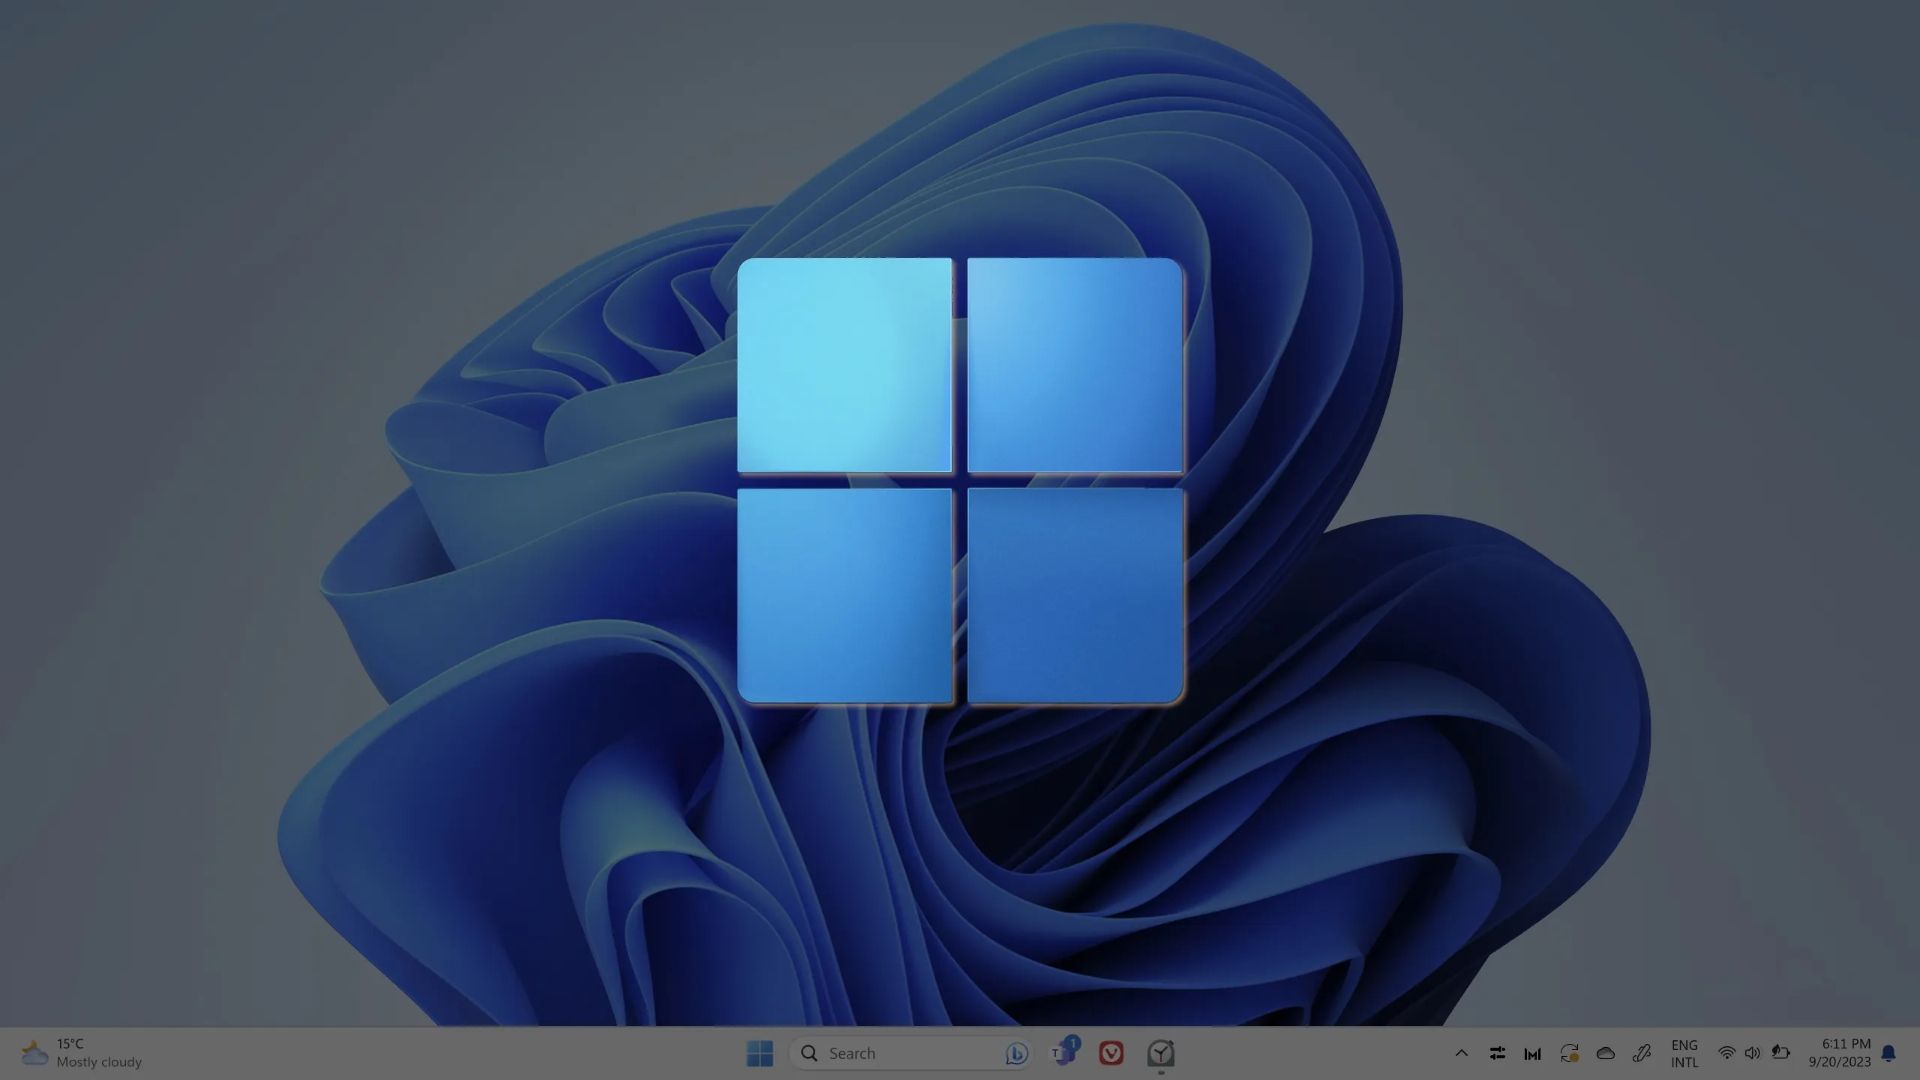Expand hidden system tray icons chevron
Viewport: 1920px width, 1080px height.
tap(1462, 1053)
